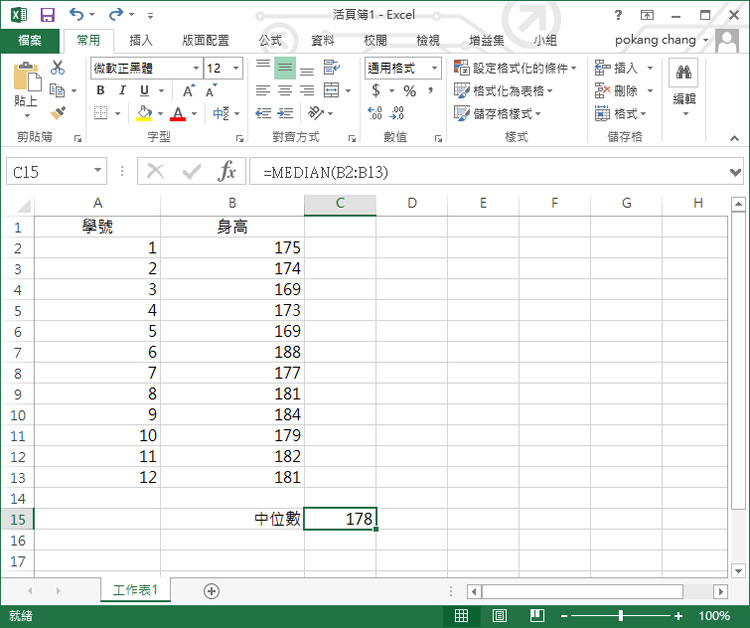The width and height of the screenshot is (750, 628).
Task: Select cell B7 containing 188
Action: pos(232,352)
